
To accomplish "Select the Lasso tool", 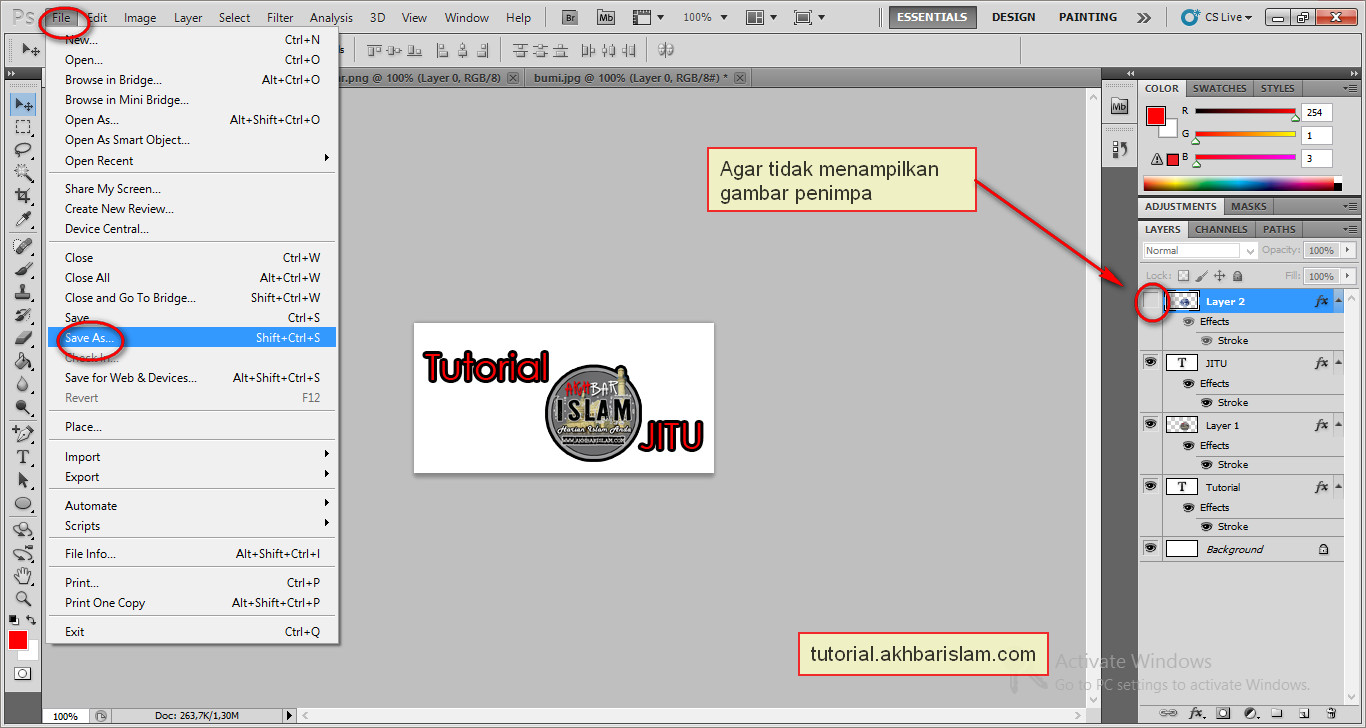I will point(23,149).
